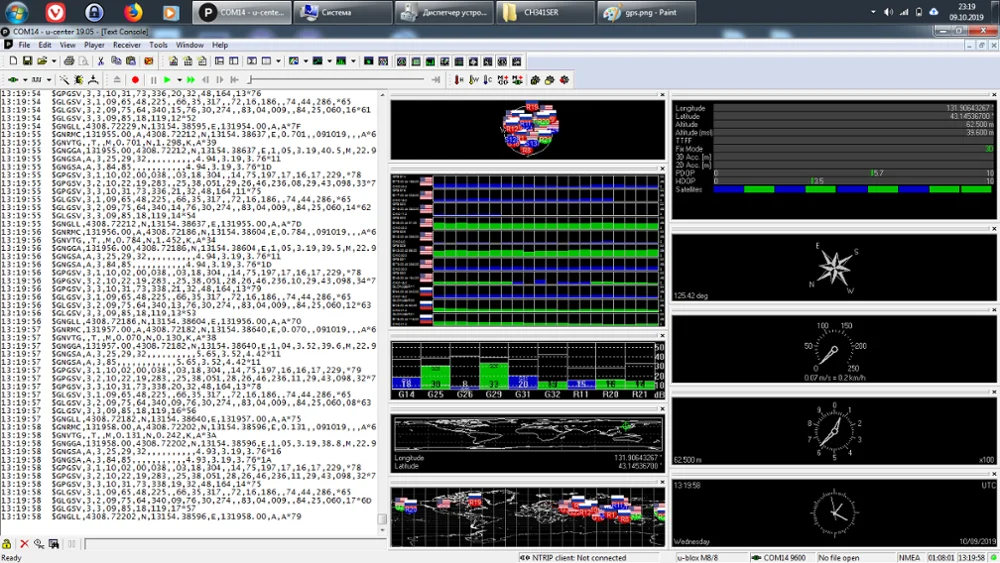Click the Hotstart thermometer H icon
This screenshot has height=563, width=1000.
[x=459, y=80]
